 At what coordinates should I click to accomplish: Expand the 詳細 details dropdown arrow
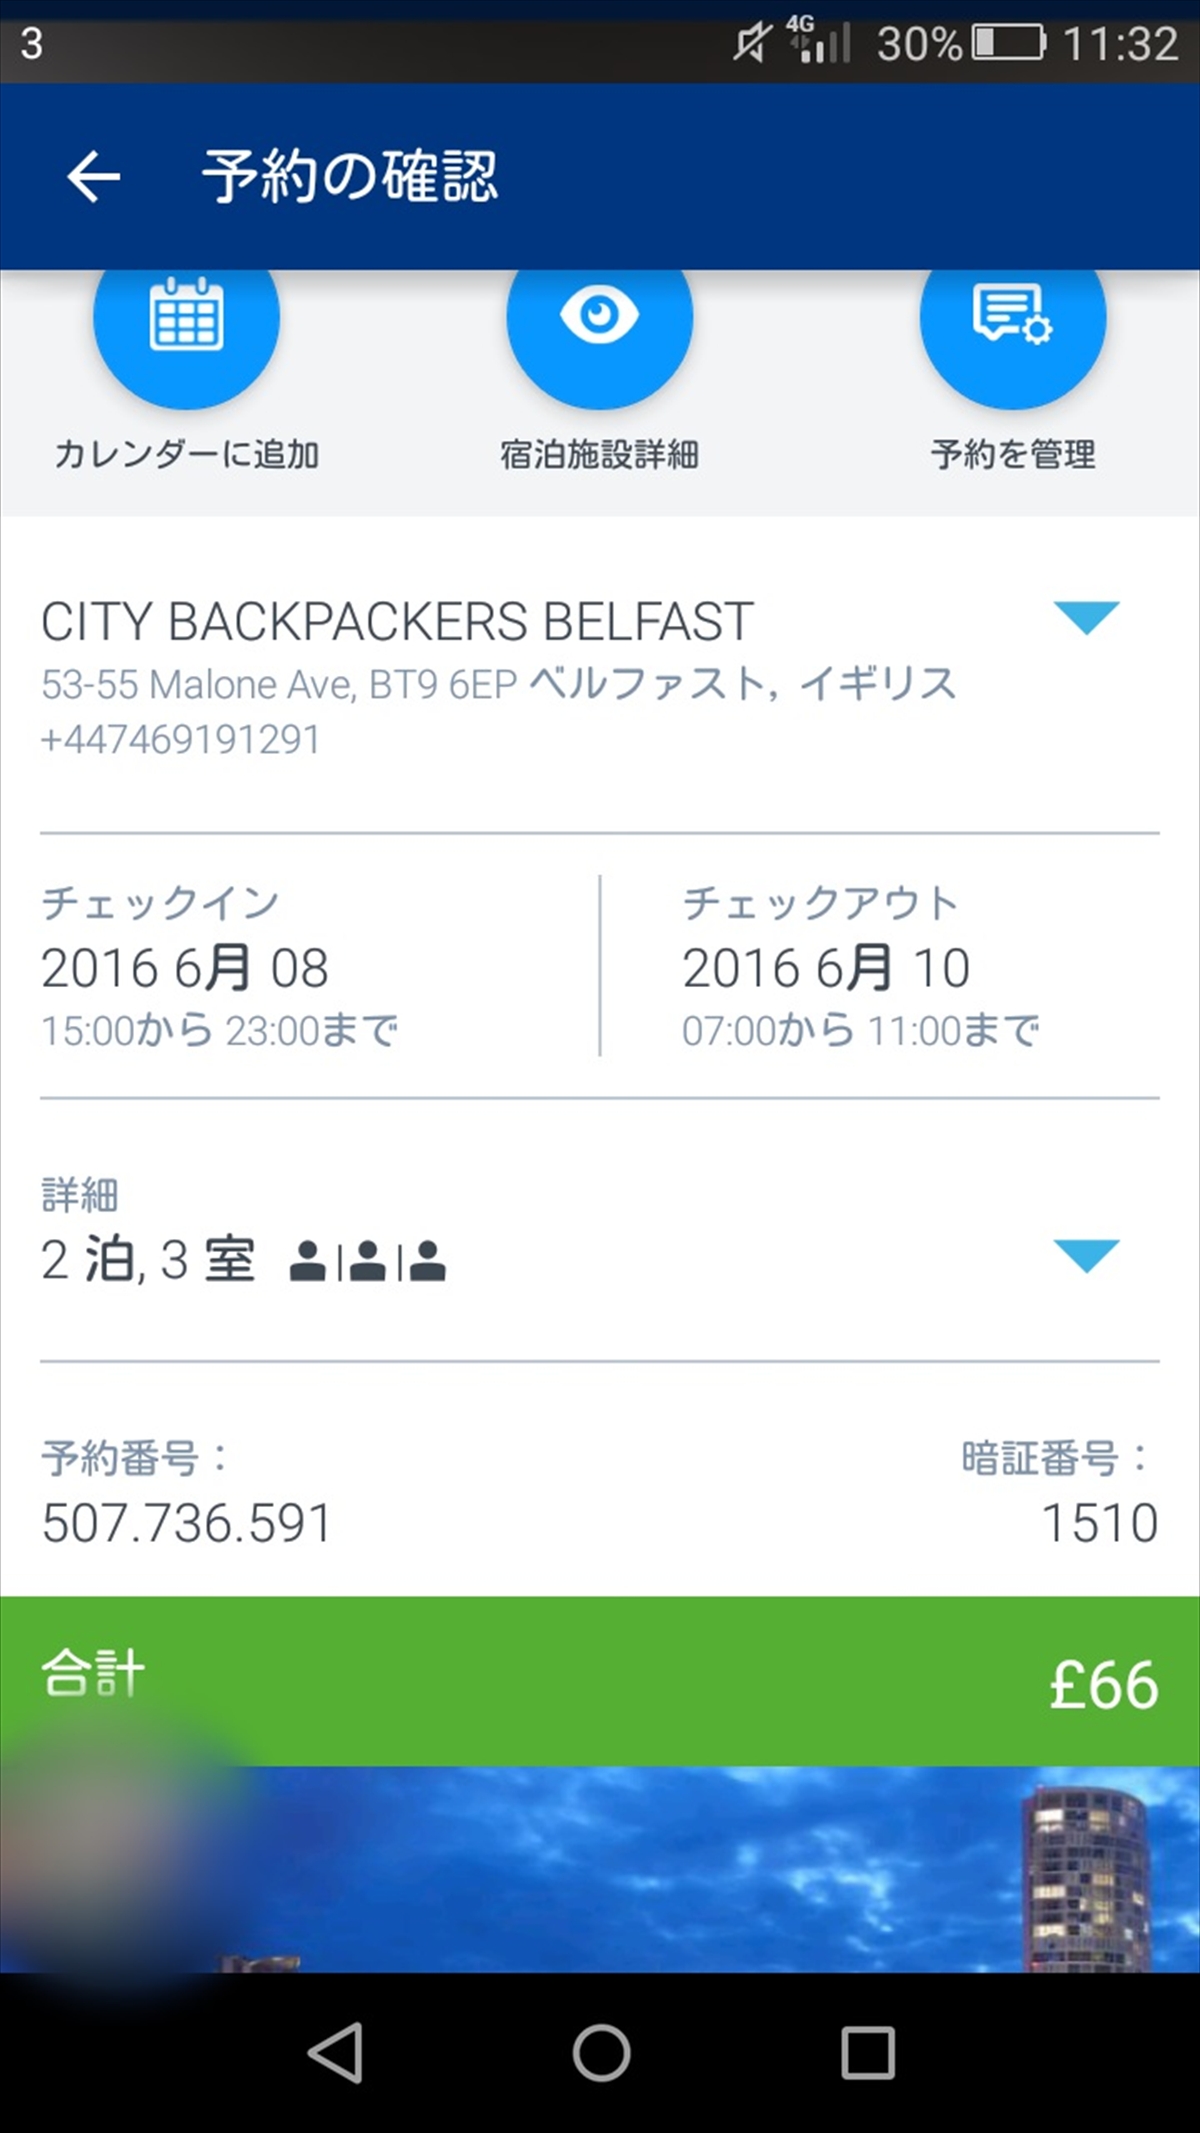point(1086,1255)
